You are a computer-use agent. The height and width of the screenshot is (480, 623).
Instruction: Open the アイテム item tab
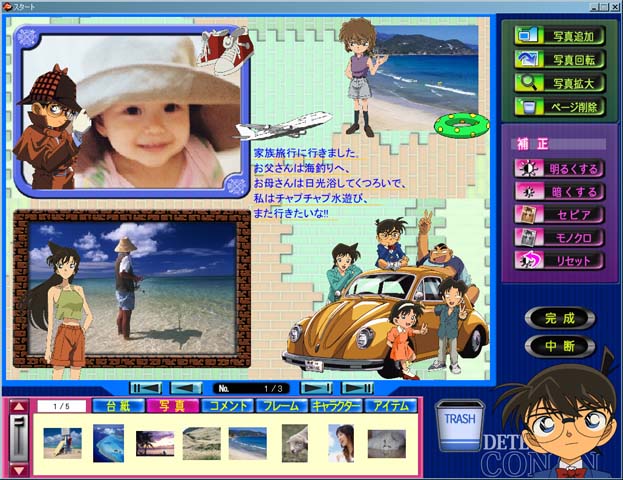tap(391, 406)
